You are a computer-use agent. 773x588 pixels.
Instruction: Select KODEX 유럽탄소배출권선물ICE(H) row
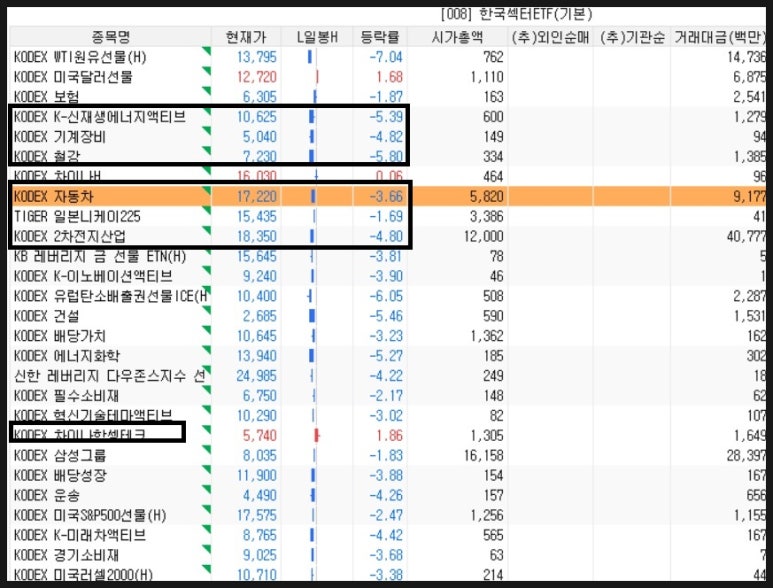coord(387,296)
